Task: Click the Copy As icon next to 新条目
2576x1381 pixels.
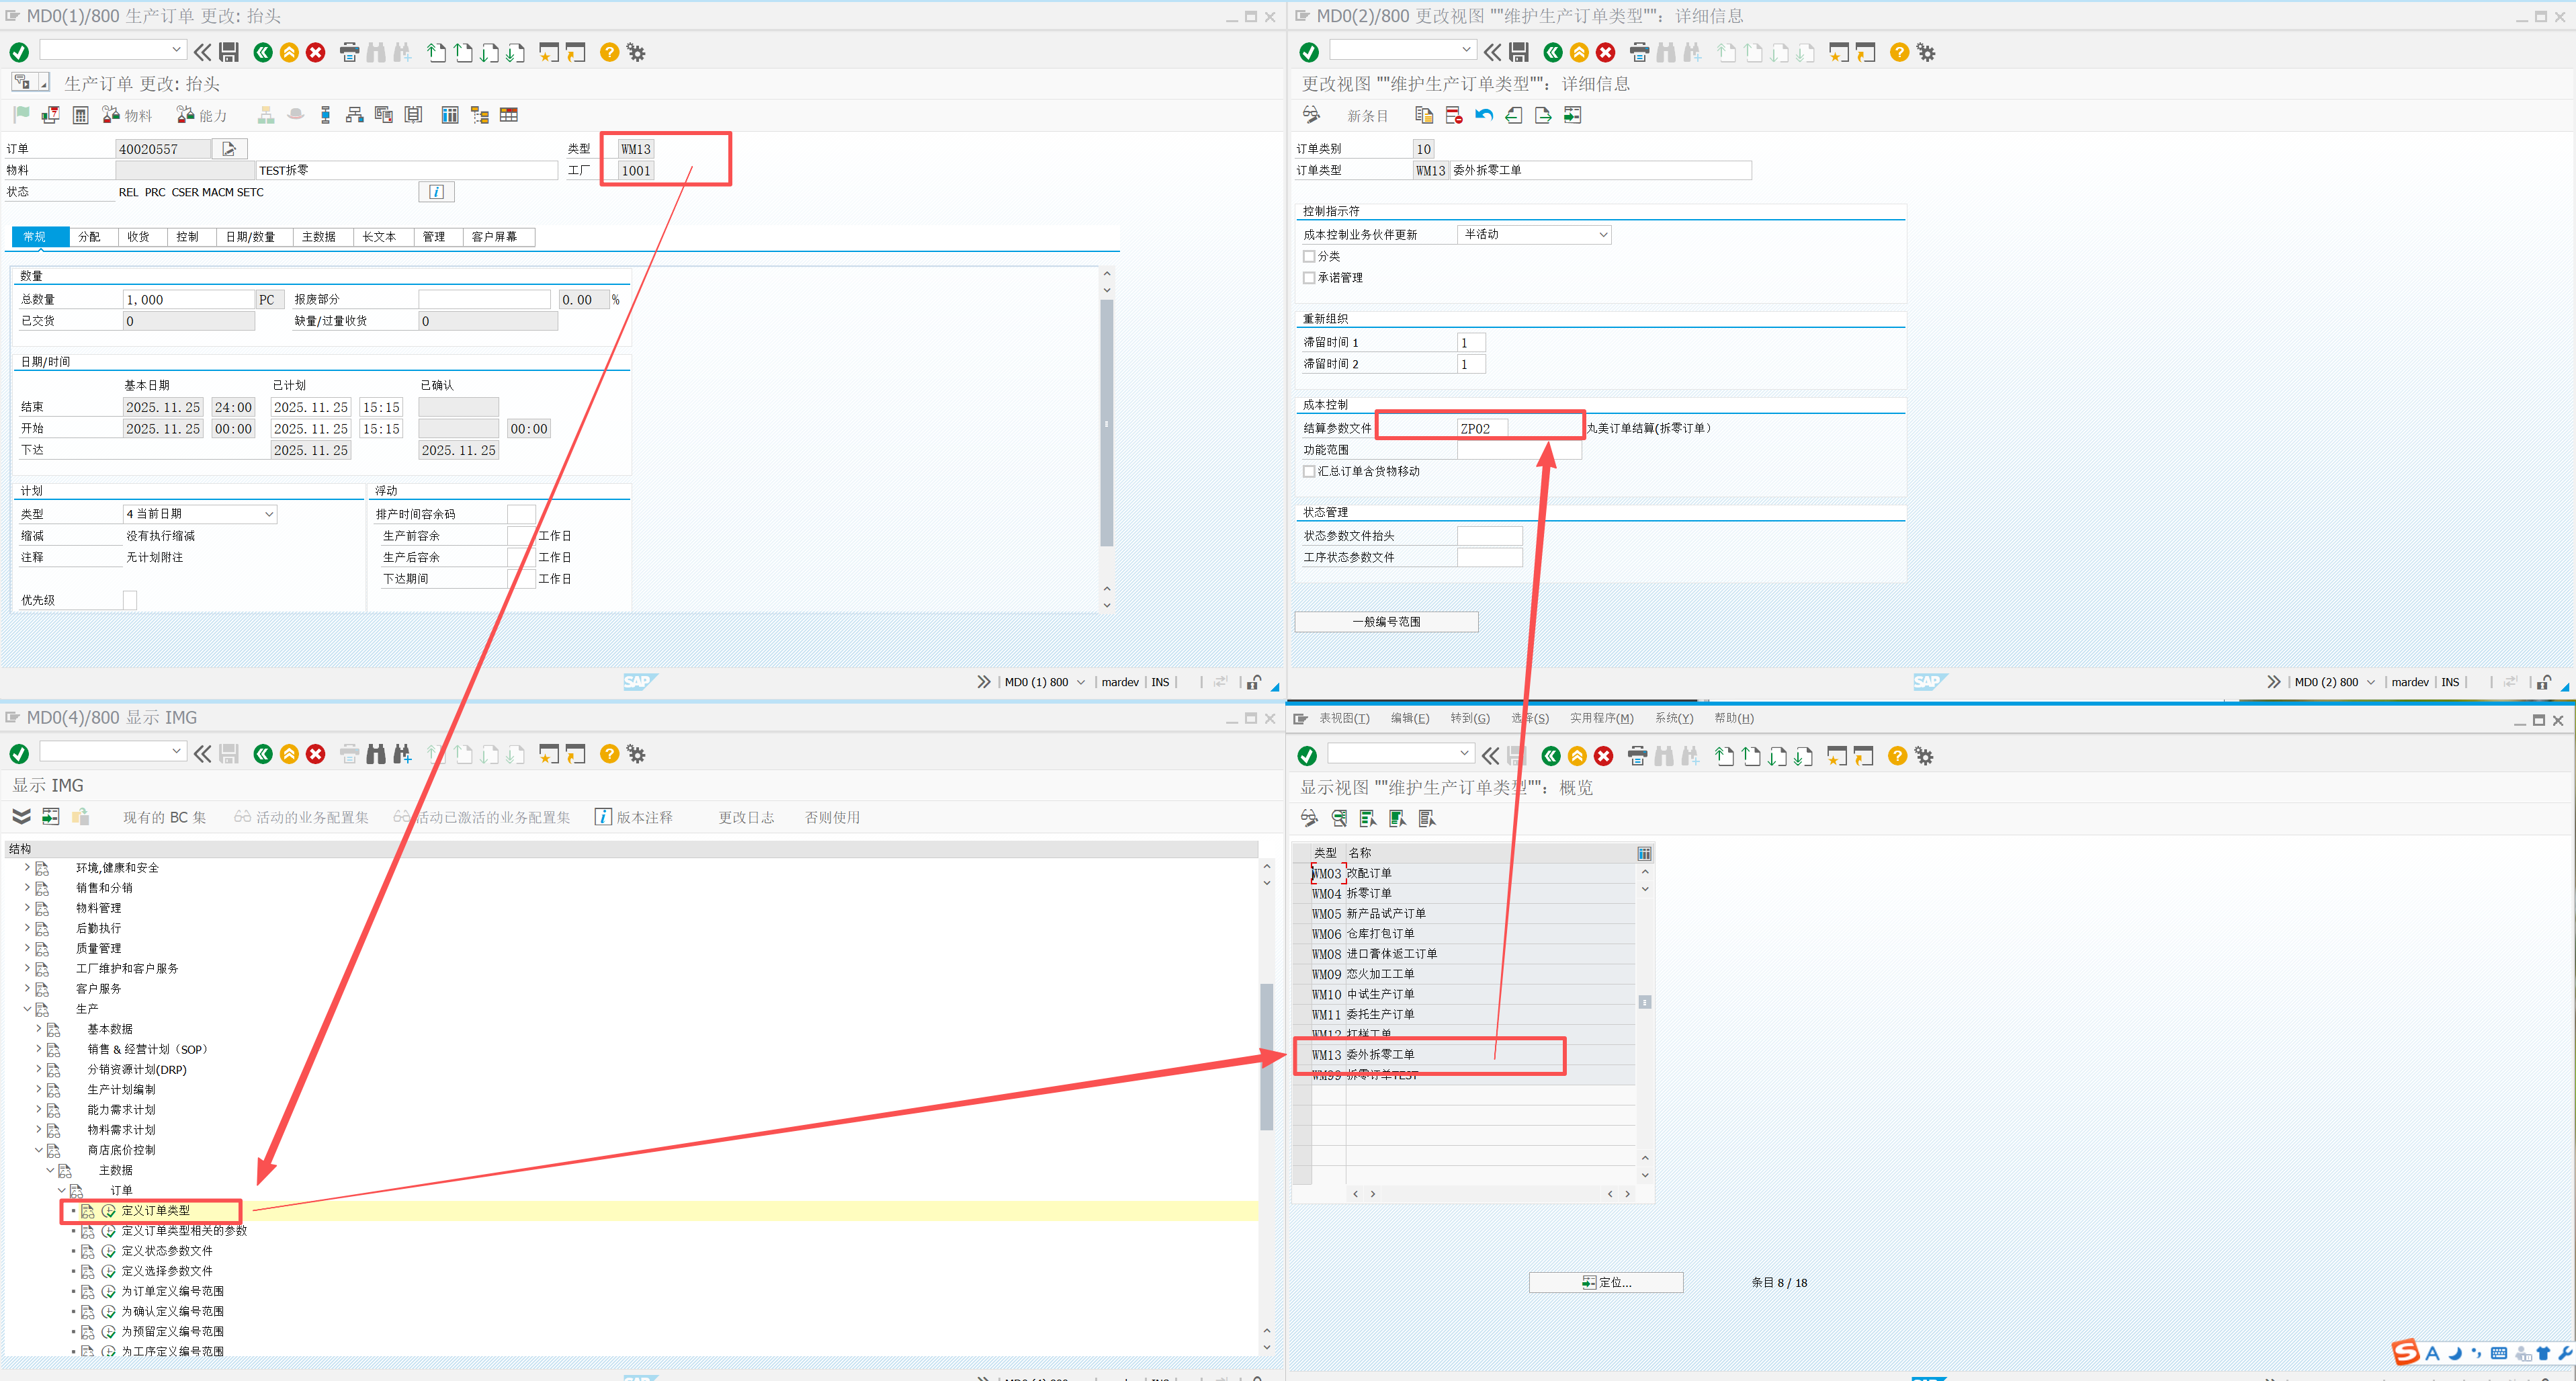Action: tap(1423, 115)
